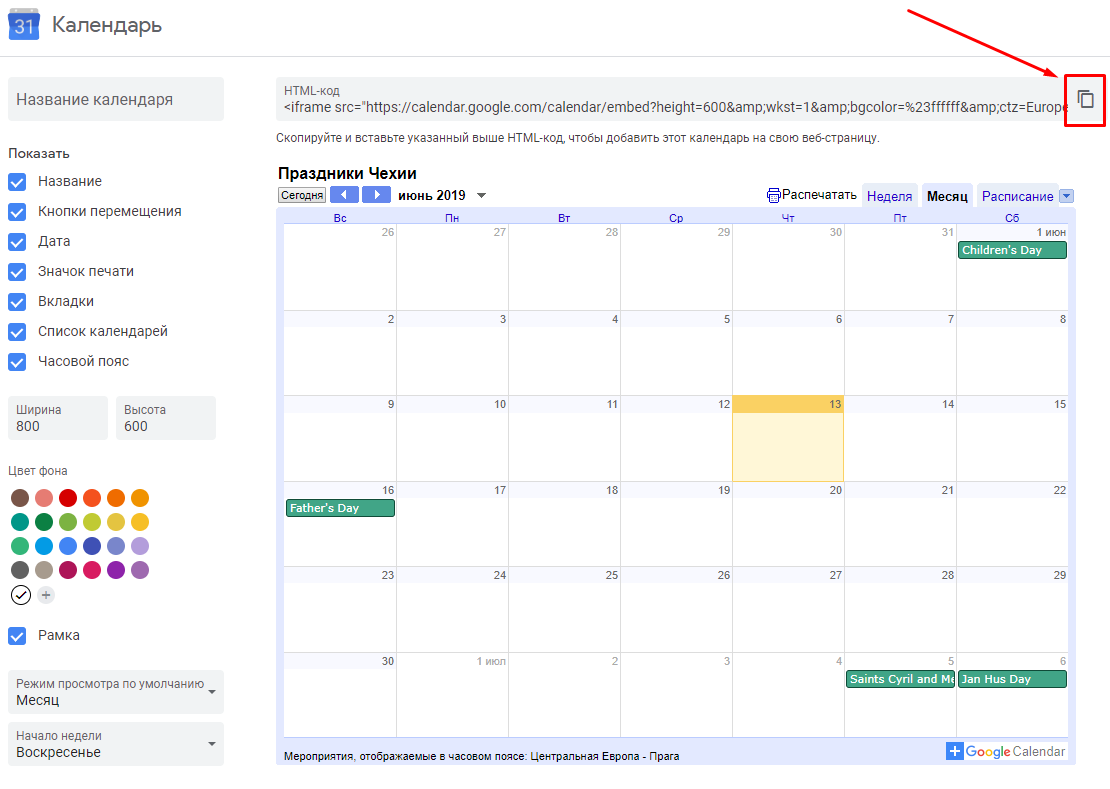
Task: Select the red background color swatch
Action: tap(68, 498)
